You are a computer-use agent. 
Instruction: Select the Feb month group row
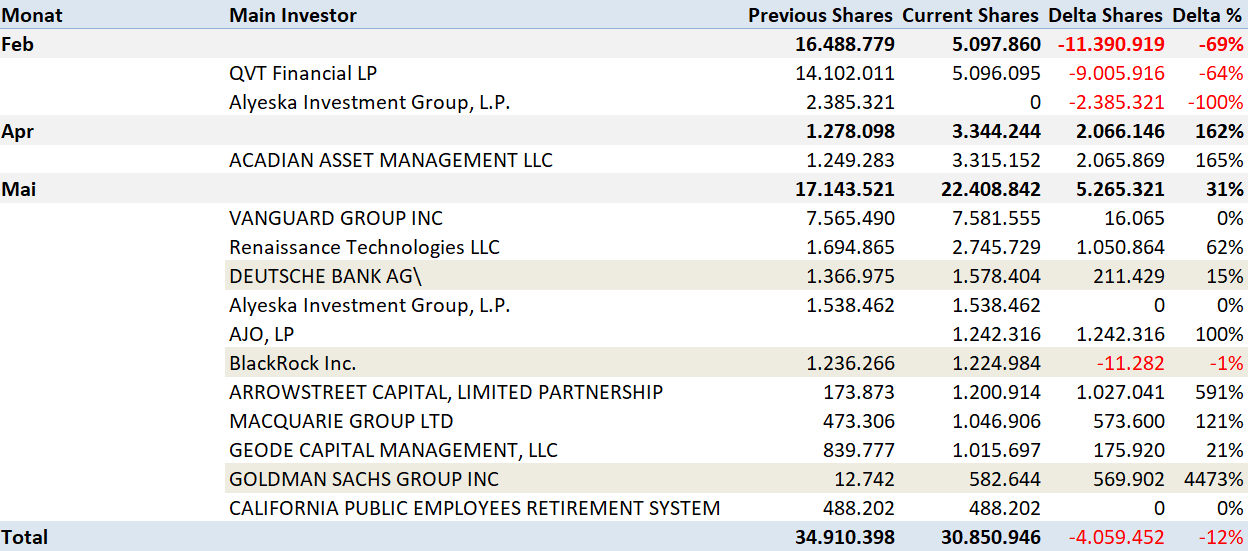20,44
